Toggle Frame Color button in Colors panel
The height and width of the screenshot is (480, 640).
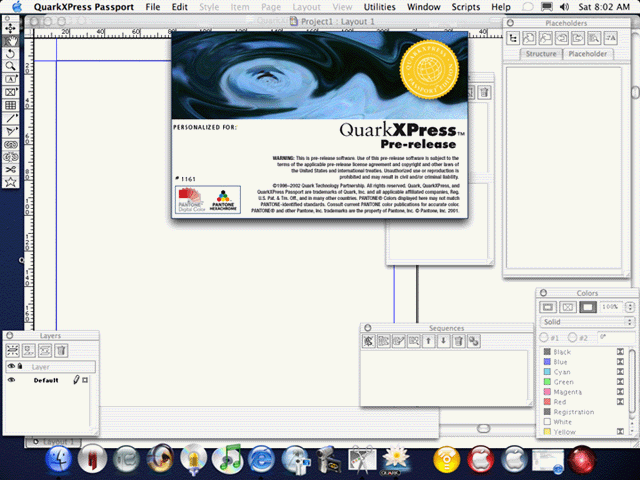tap(548, 307)
